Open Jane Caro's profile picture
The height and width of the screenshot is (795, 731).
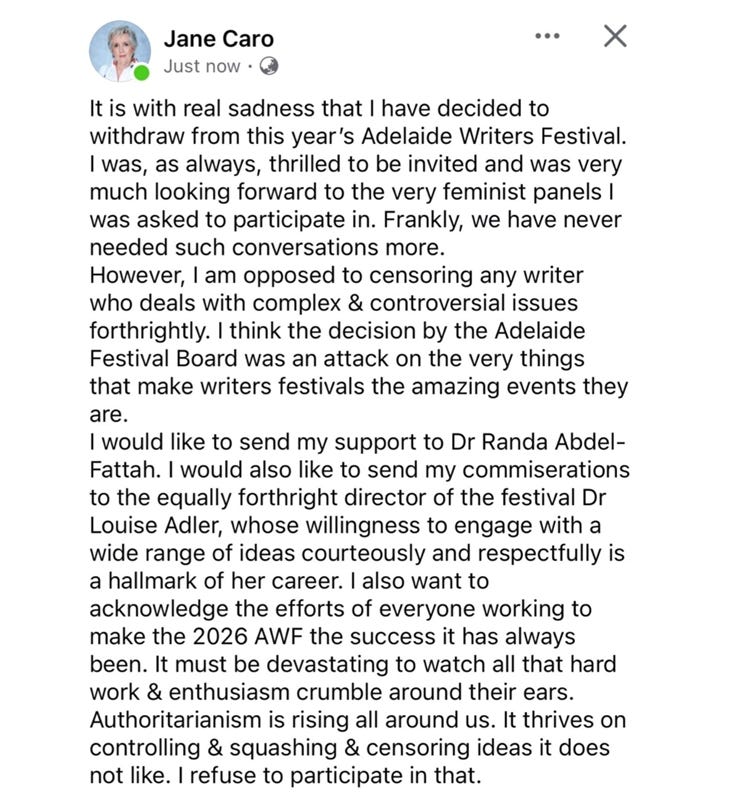tap(120, 51)
